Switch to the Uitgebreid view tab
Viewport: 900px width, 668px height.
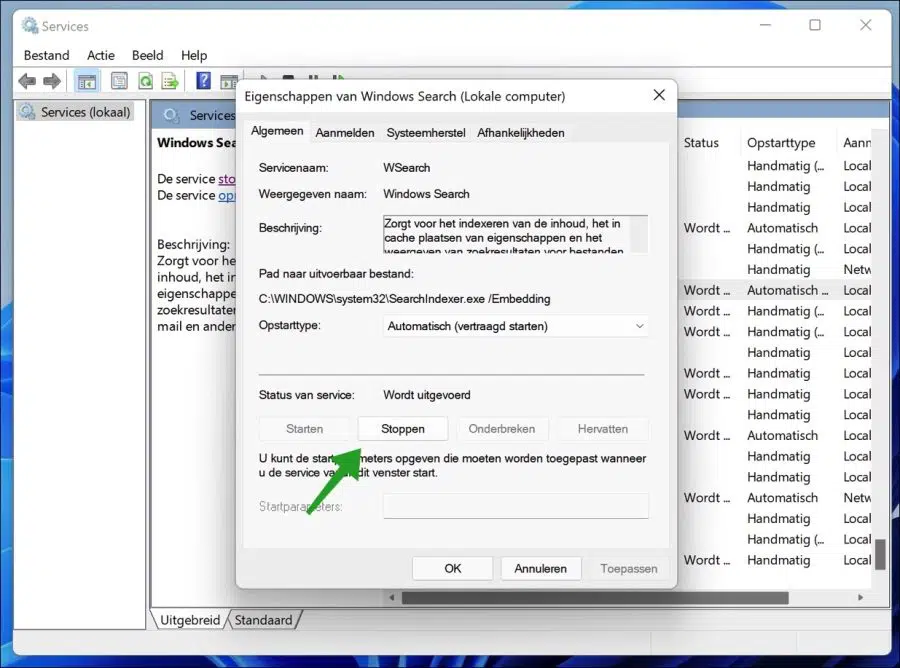click(x=190, y=620)
